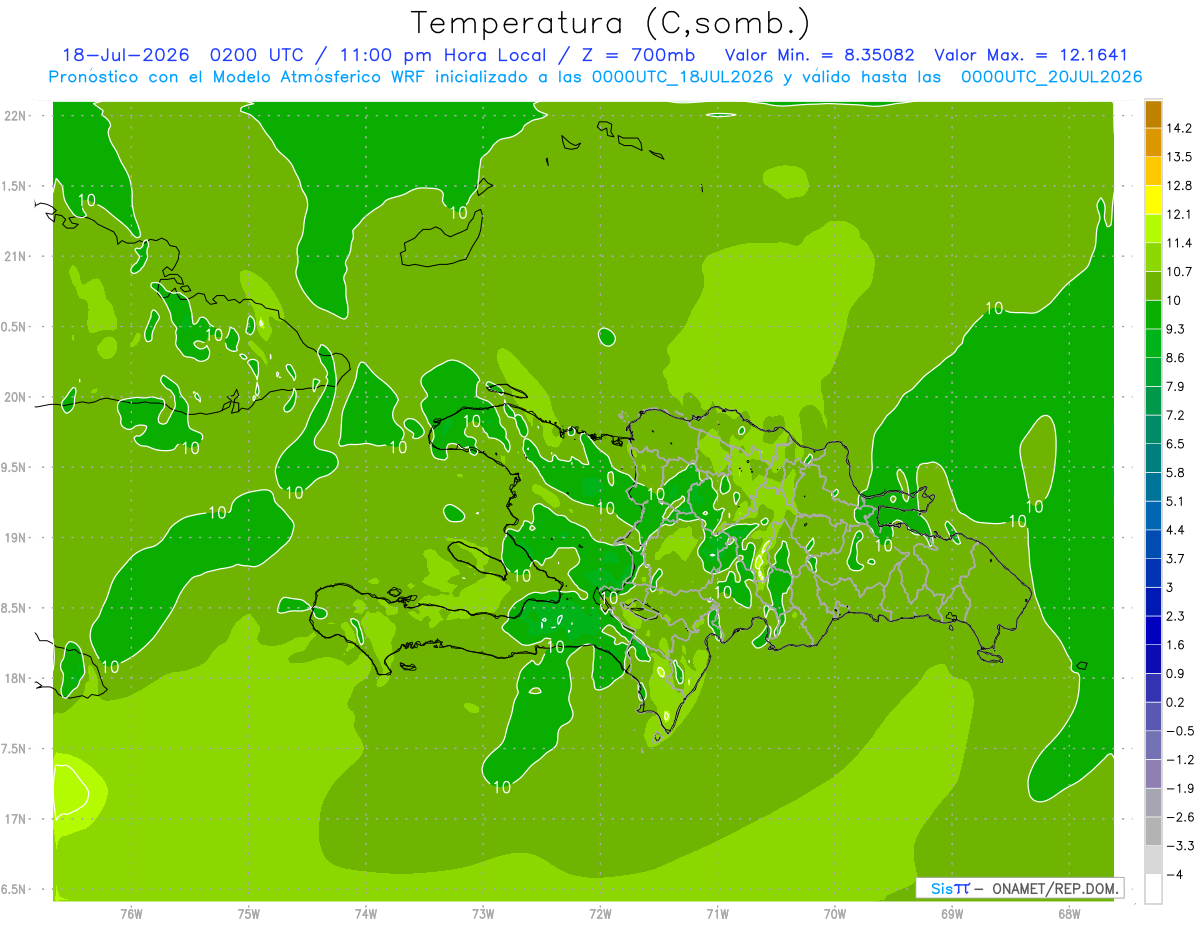Pick the legend swatch between 10 and 10.7
Image resolution: width=1200 pixels, height=927 pixels.
1153,286
